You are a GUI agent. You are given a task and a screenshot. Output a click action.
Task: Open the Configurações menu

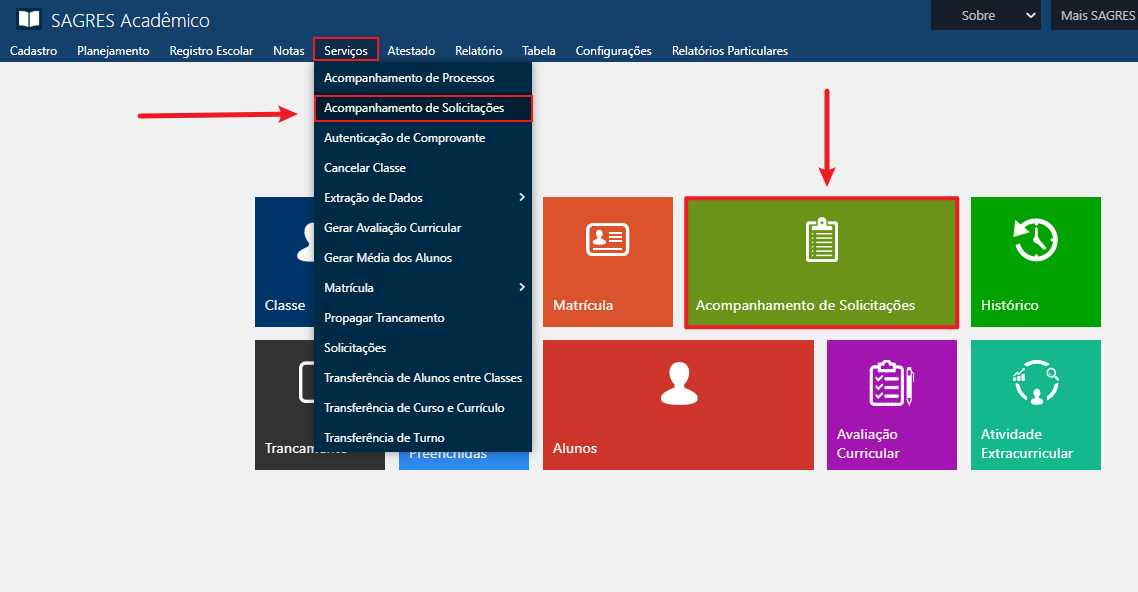(613, 50)
